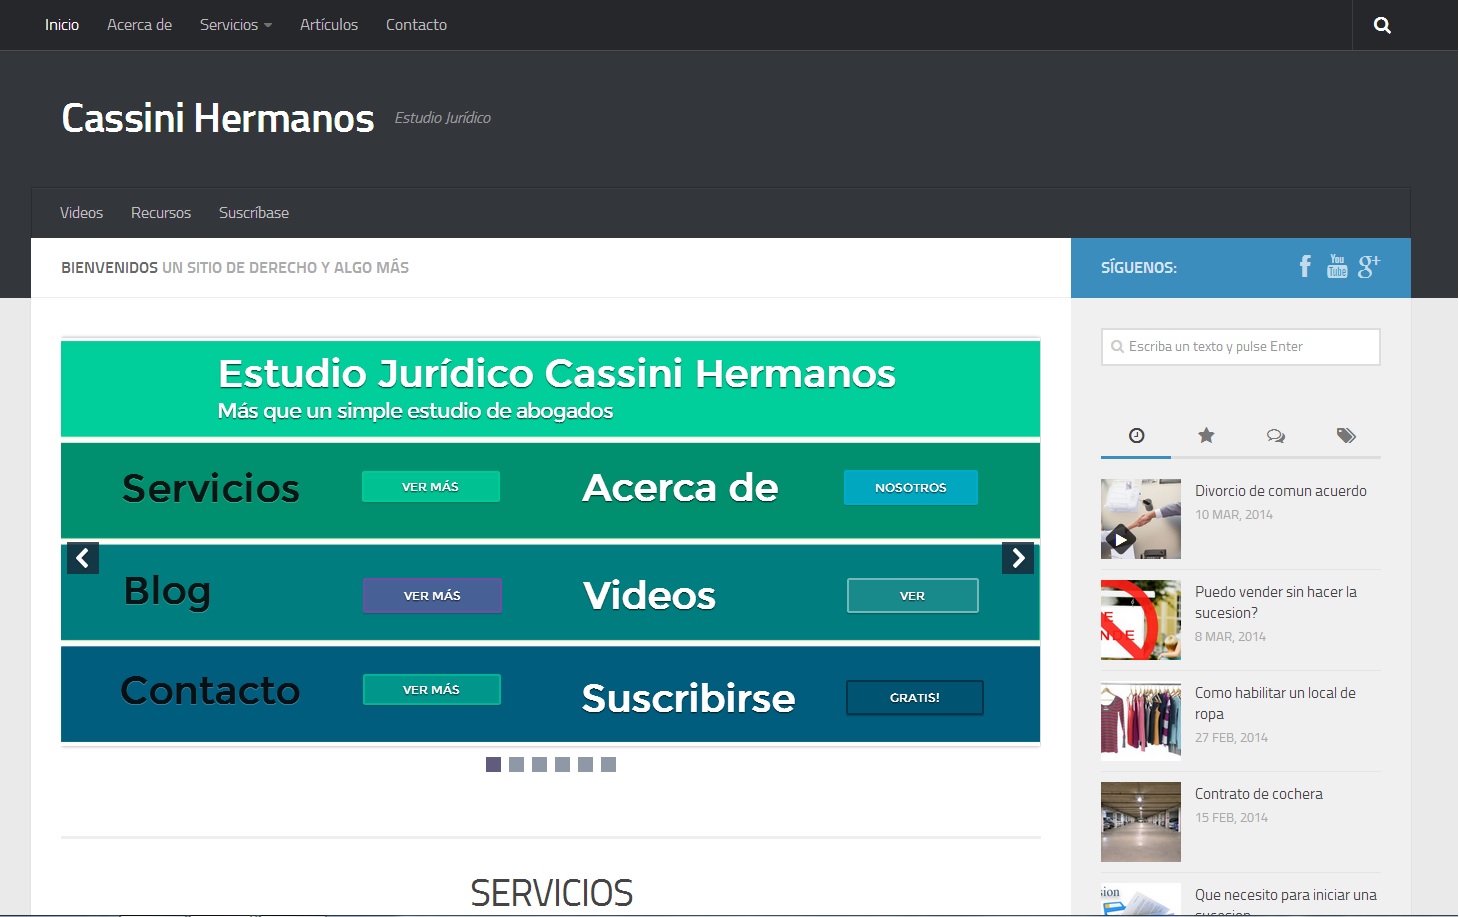Open Puedo vender sin hacer la sucesion thumbnail
1459x917 pixels.
coord(1141,620)
